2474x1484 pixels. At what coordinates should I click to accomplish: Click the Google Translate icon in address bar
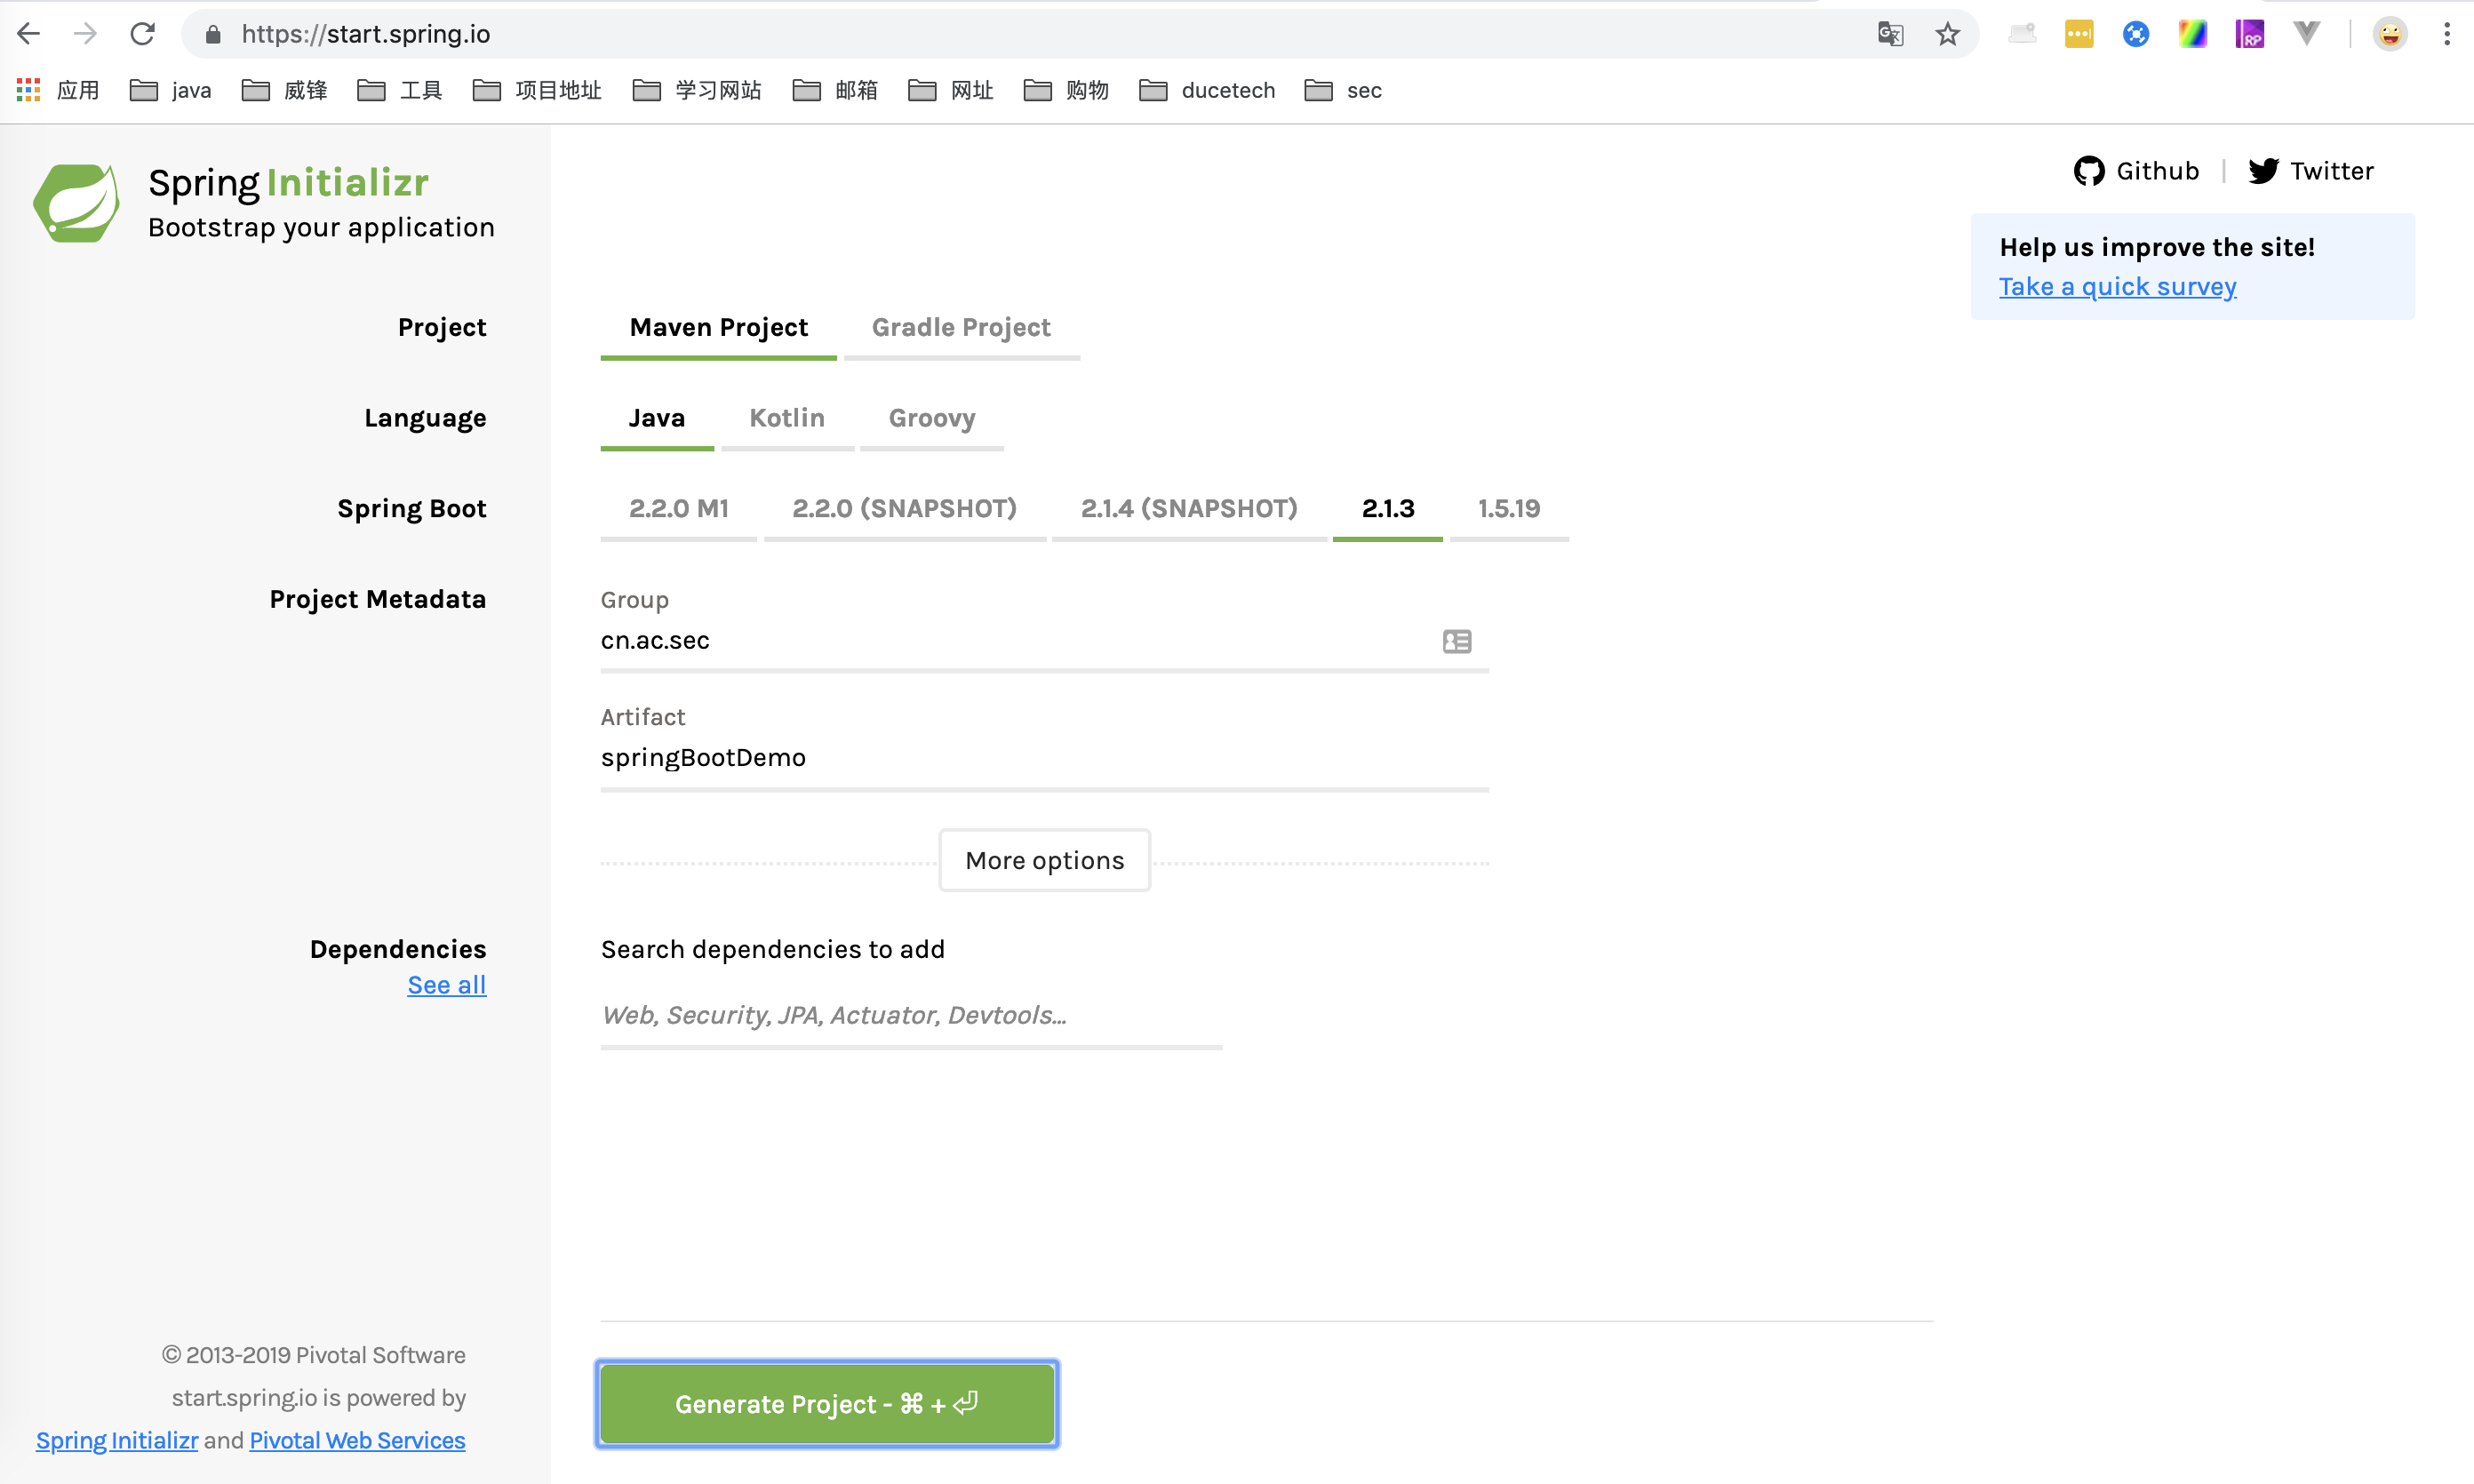click(1889, 34)
